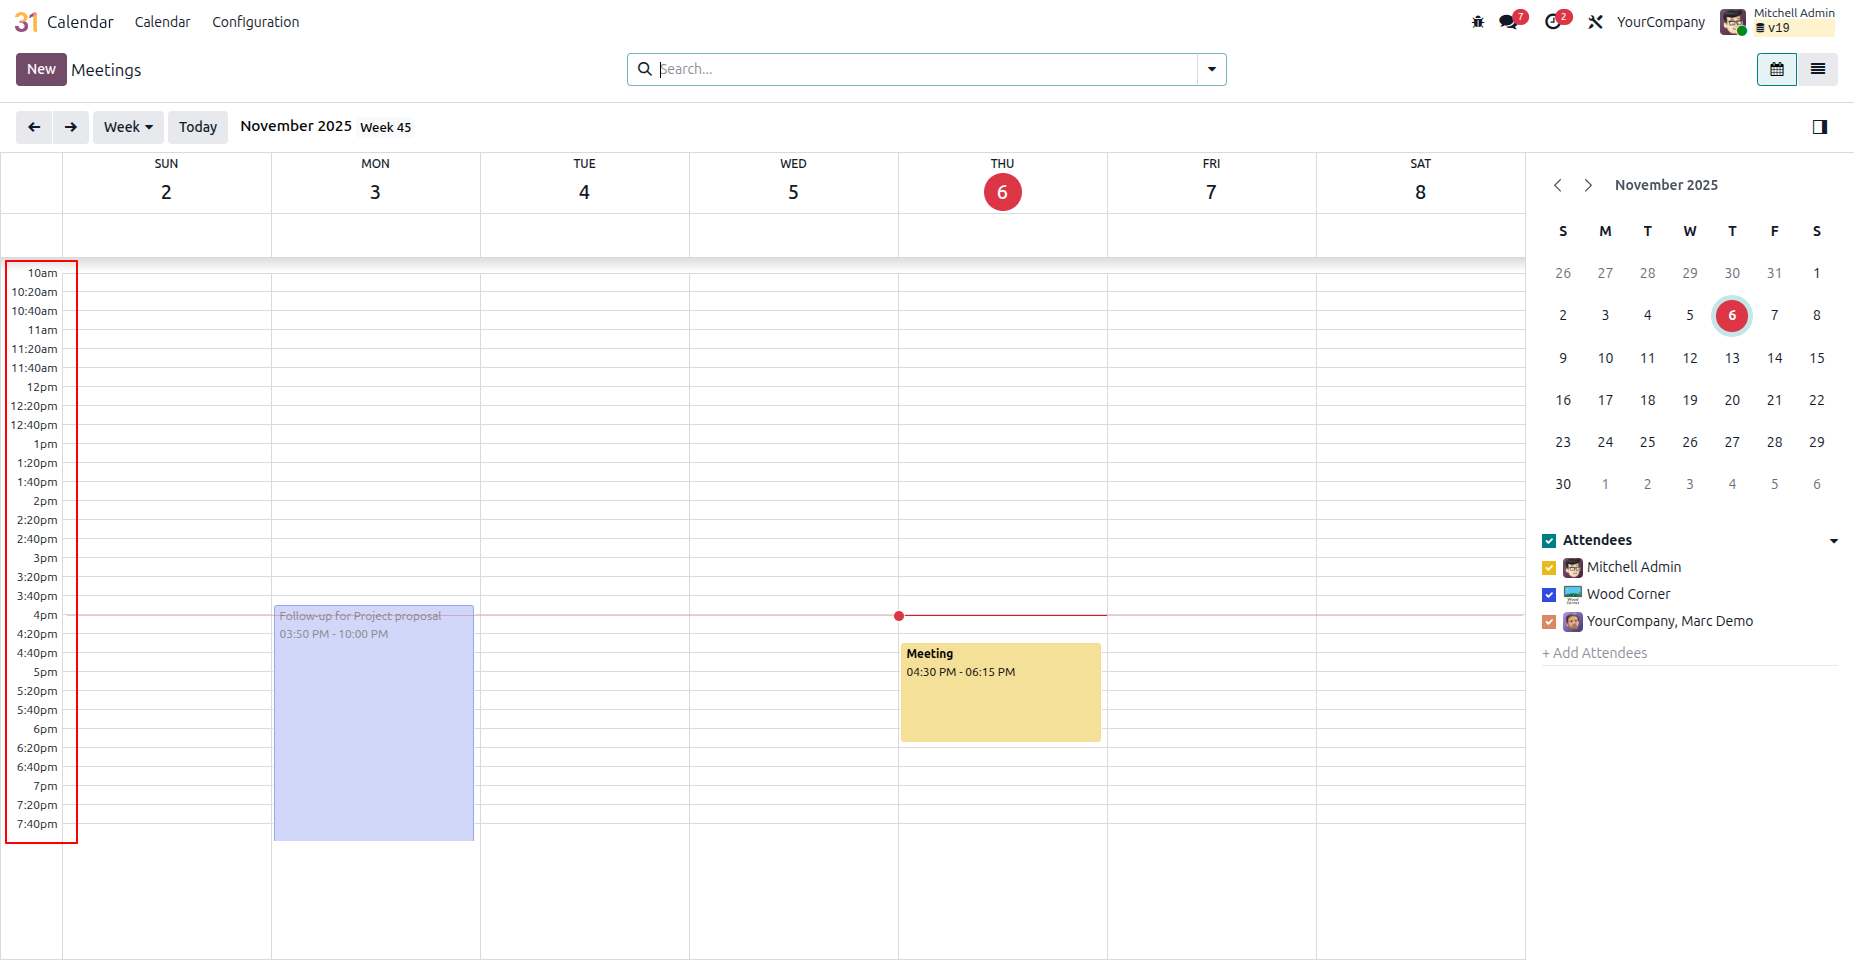This screenshot has width=1854, height=960.
Task: Uncheck the YourCompany, Marc Demo checkbox
Action: [1549, 622]
